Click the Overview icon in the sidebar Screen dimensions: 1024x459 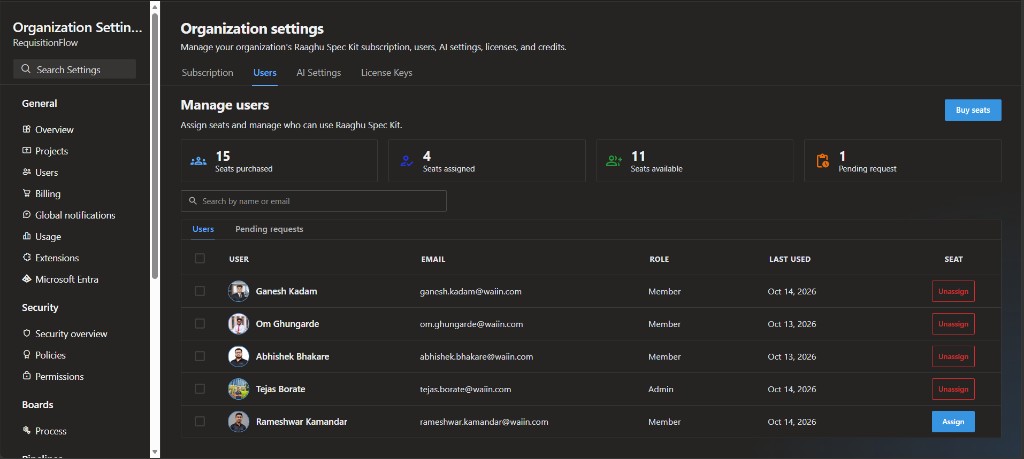[x=27, y=129]
